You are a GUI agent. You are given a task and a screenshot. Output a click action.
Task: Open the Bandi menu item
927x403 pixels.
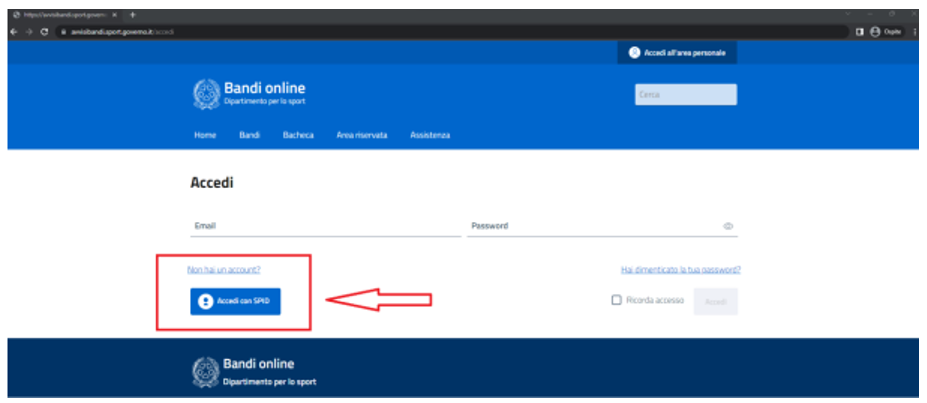click(249, 135)
